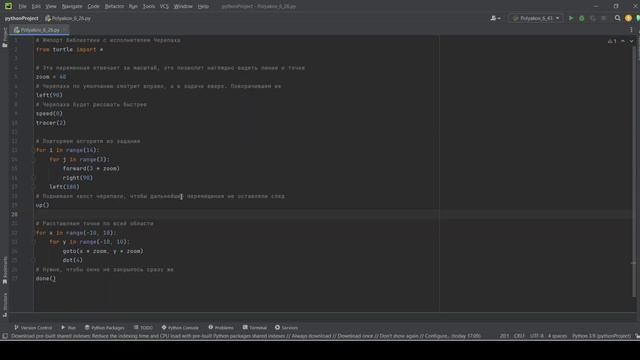The width and height of the screenshot is (640, 360).
Task: Open the Python Packages tool window
Action: click(104, 327)
